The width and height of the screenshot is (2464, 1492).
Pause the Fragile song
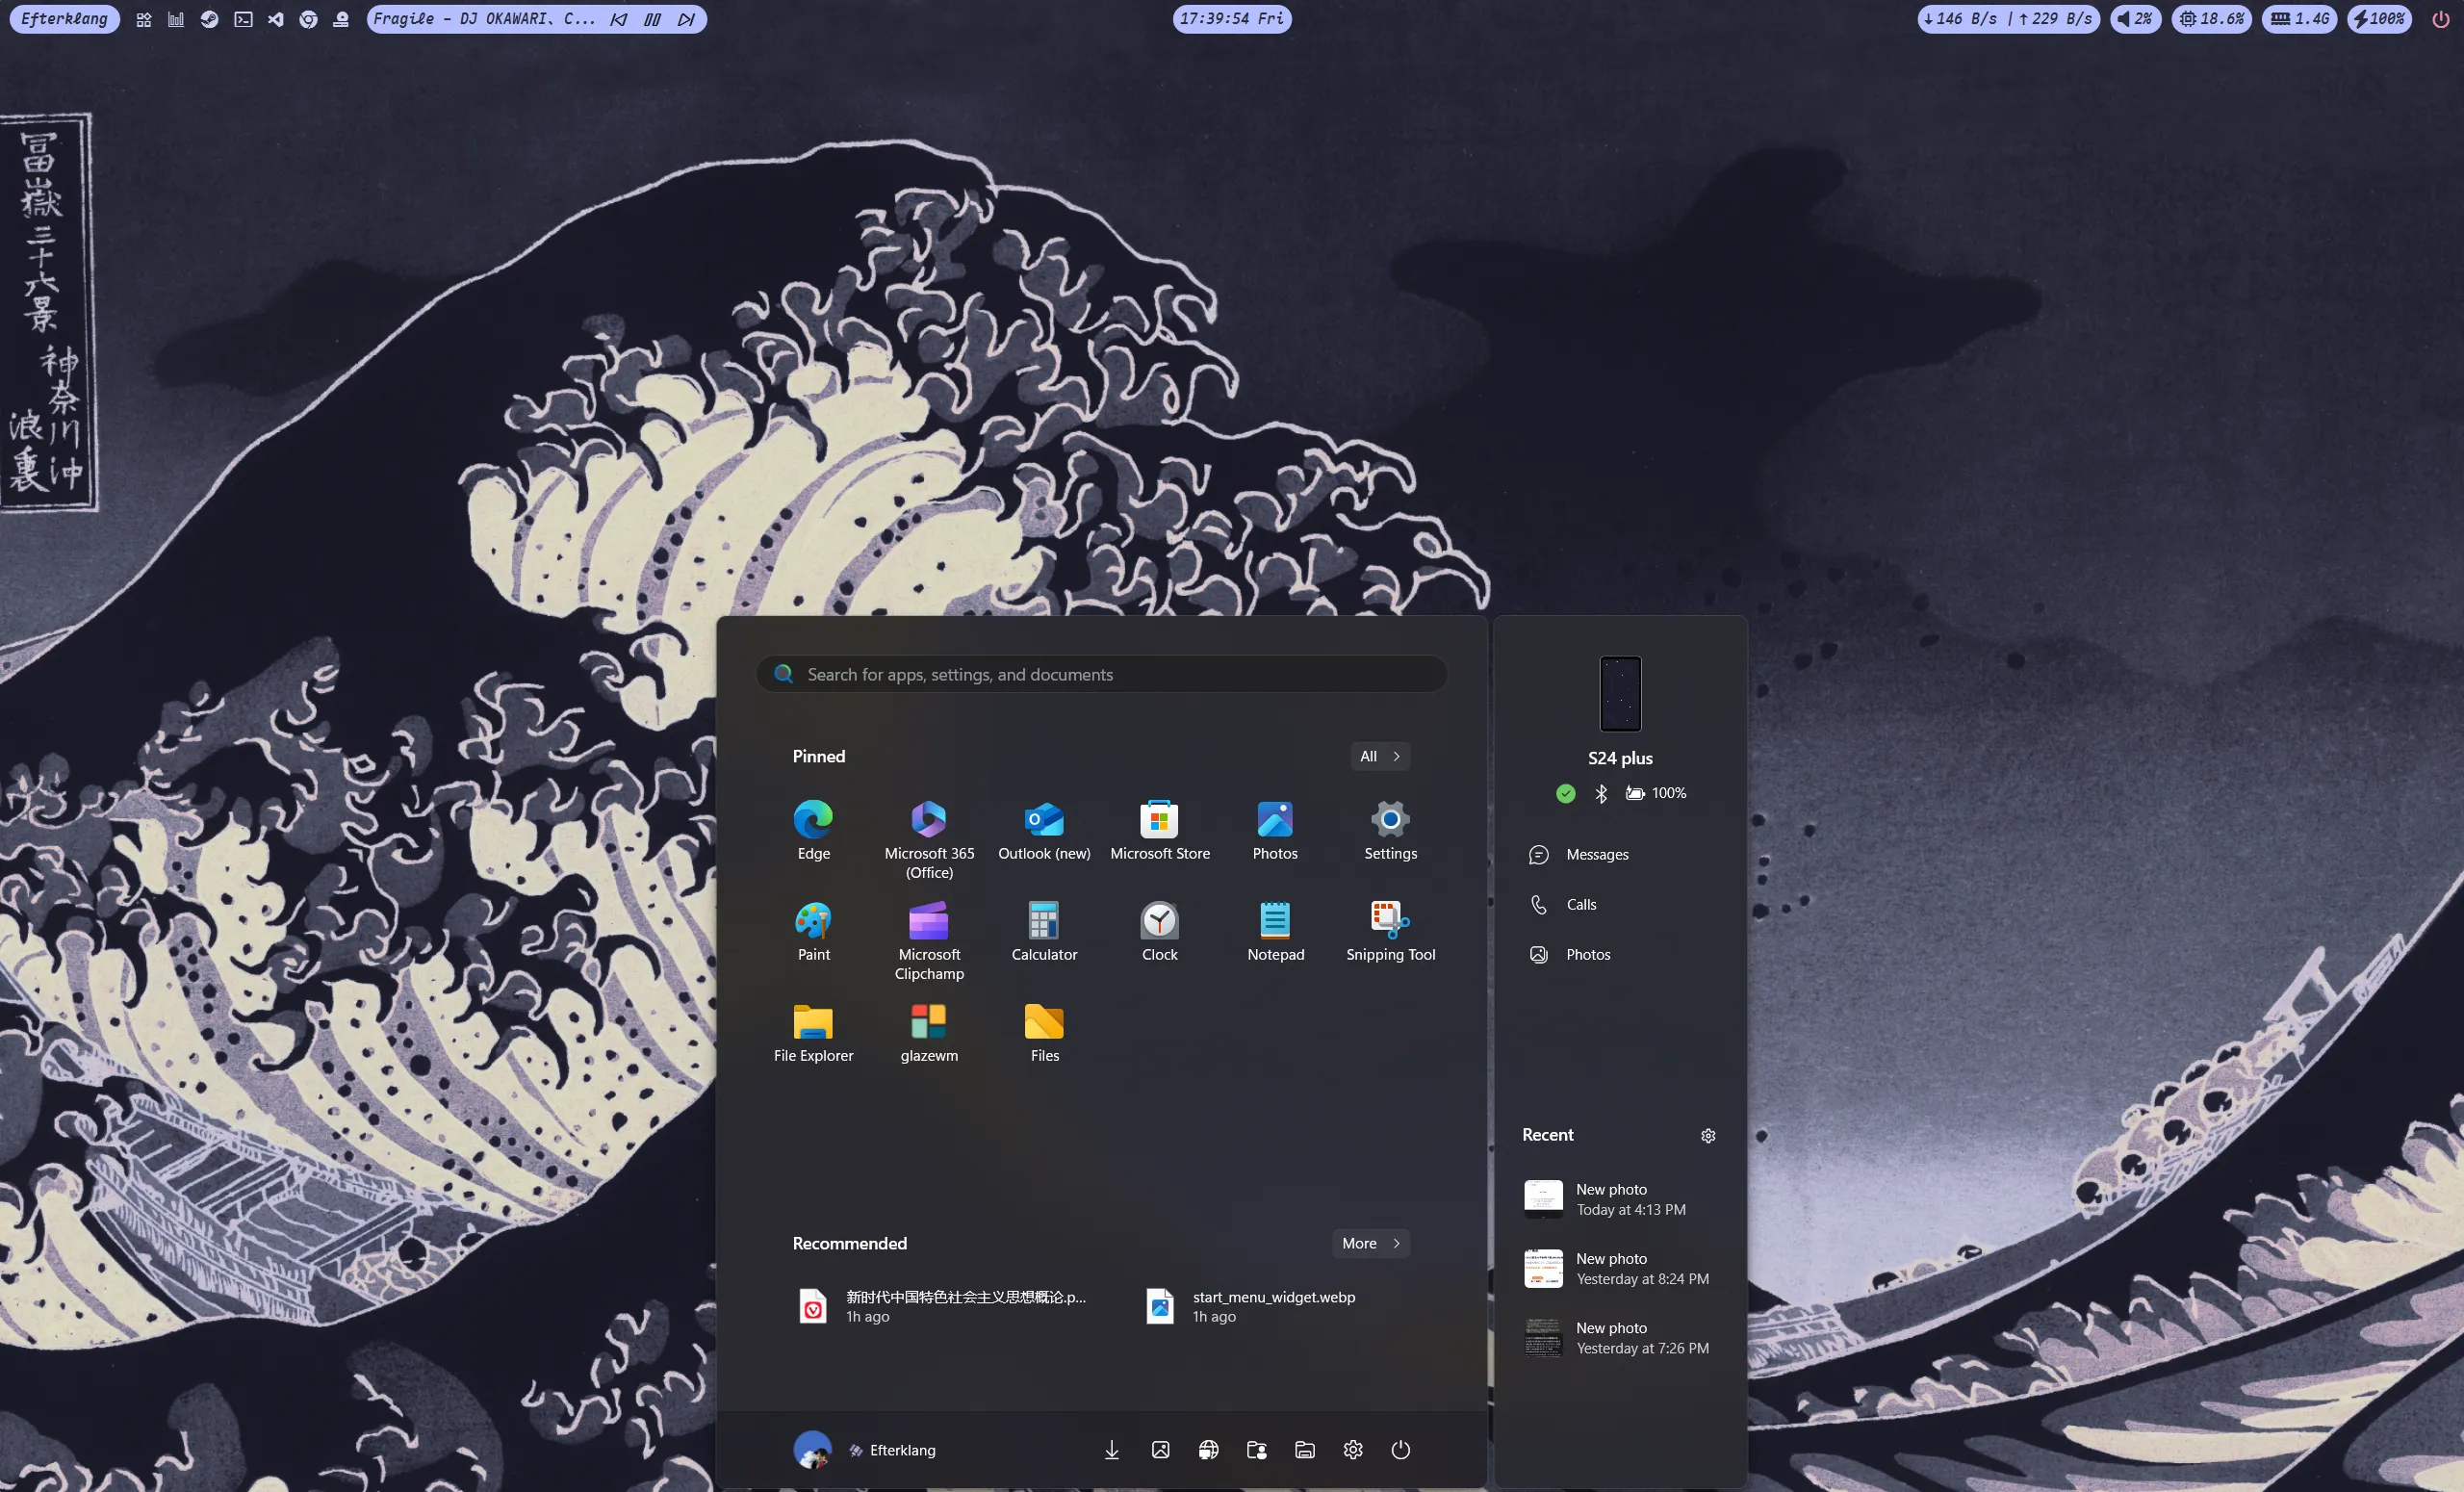click(x=652, y=19)
